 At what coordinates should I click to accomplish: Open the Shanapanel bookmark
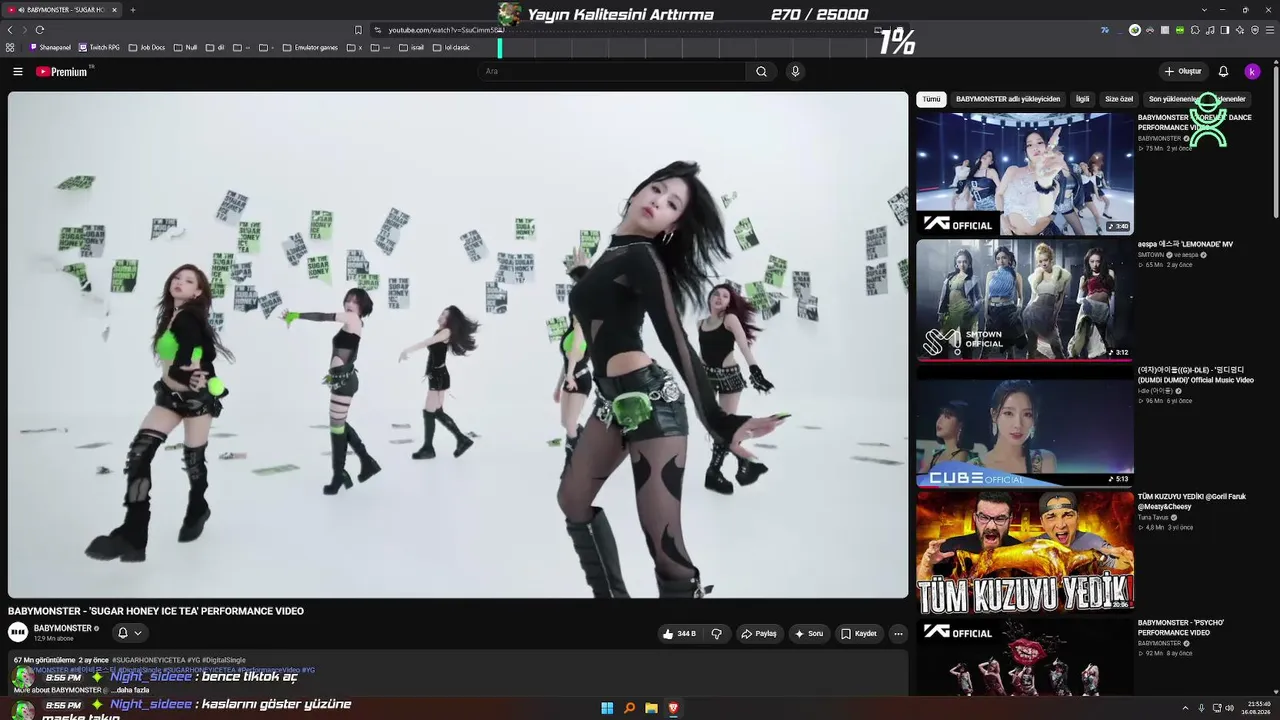[50, 47]
